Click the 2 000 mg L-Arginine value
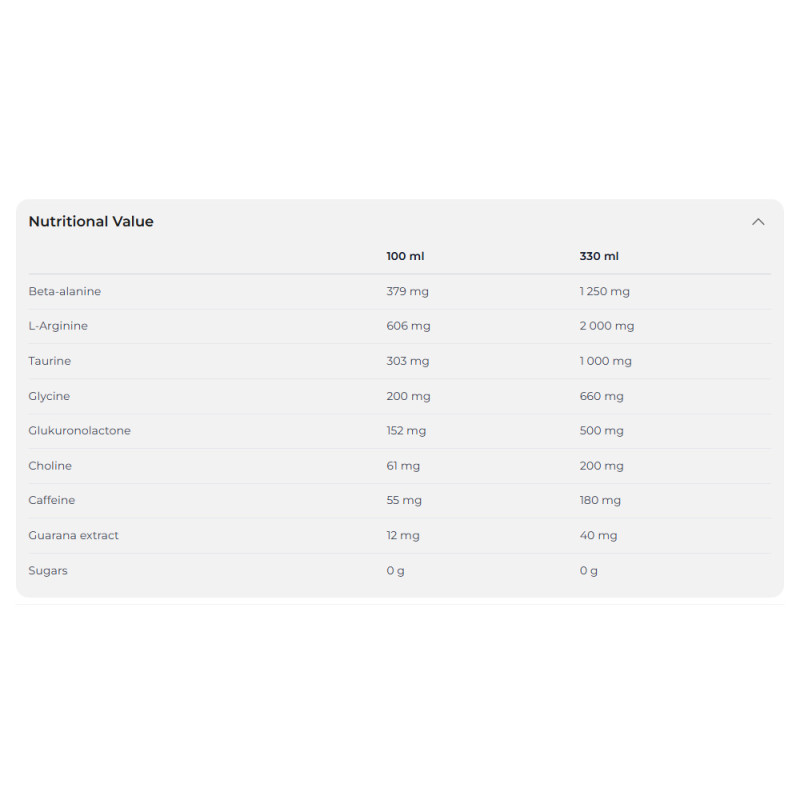This screenshot has width=800, height=800. (x=607, y=326)
